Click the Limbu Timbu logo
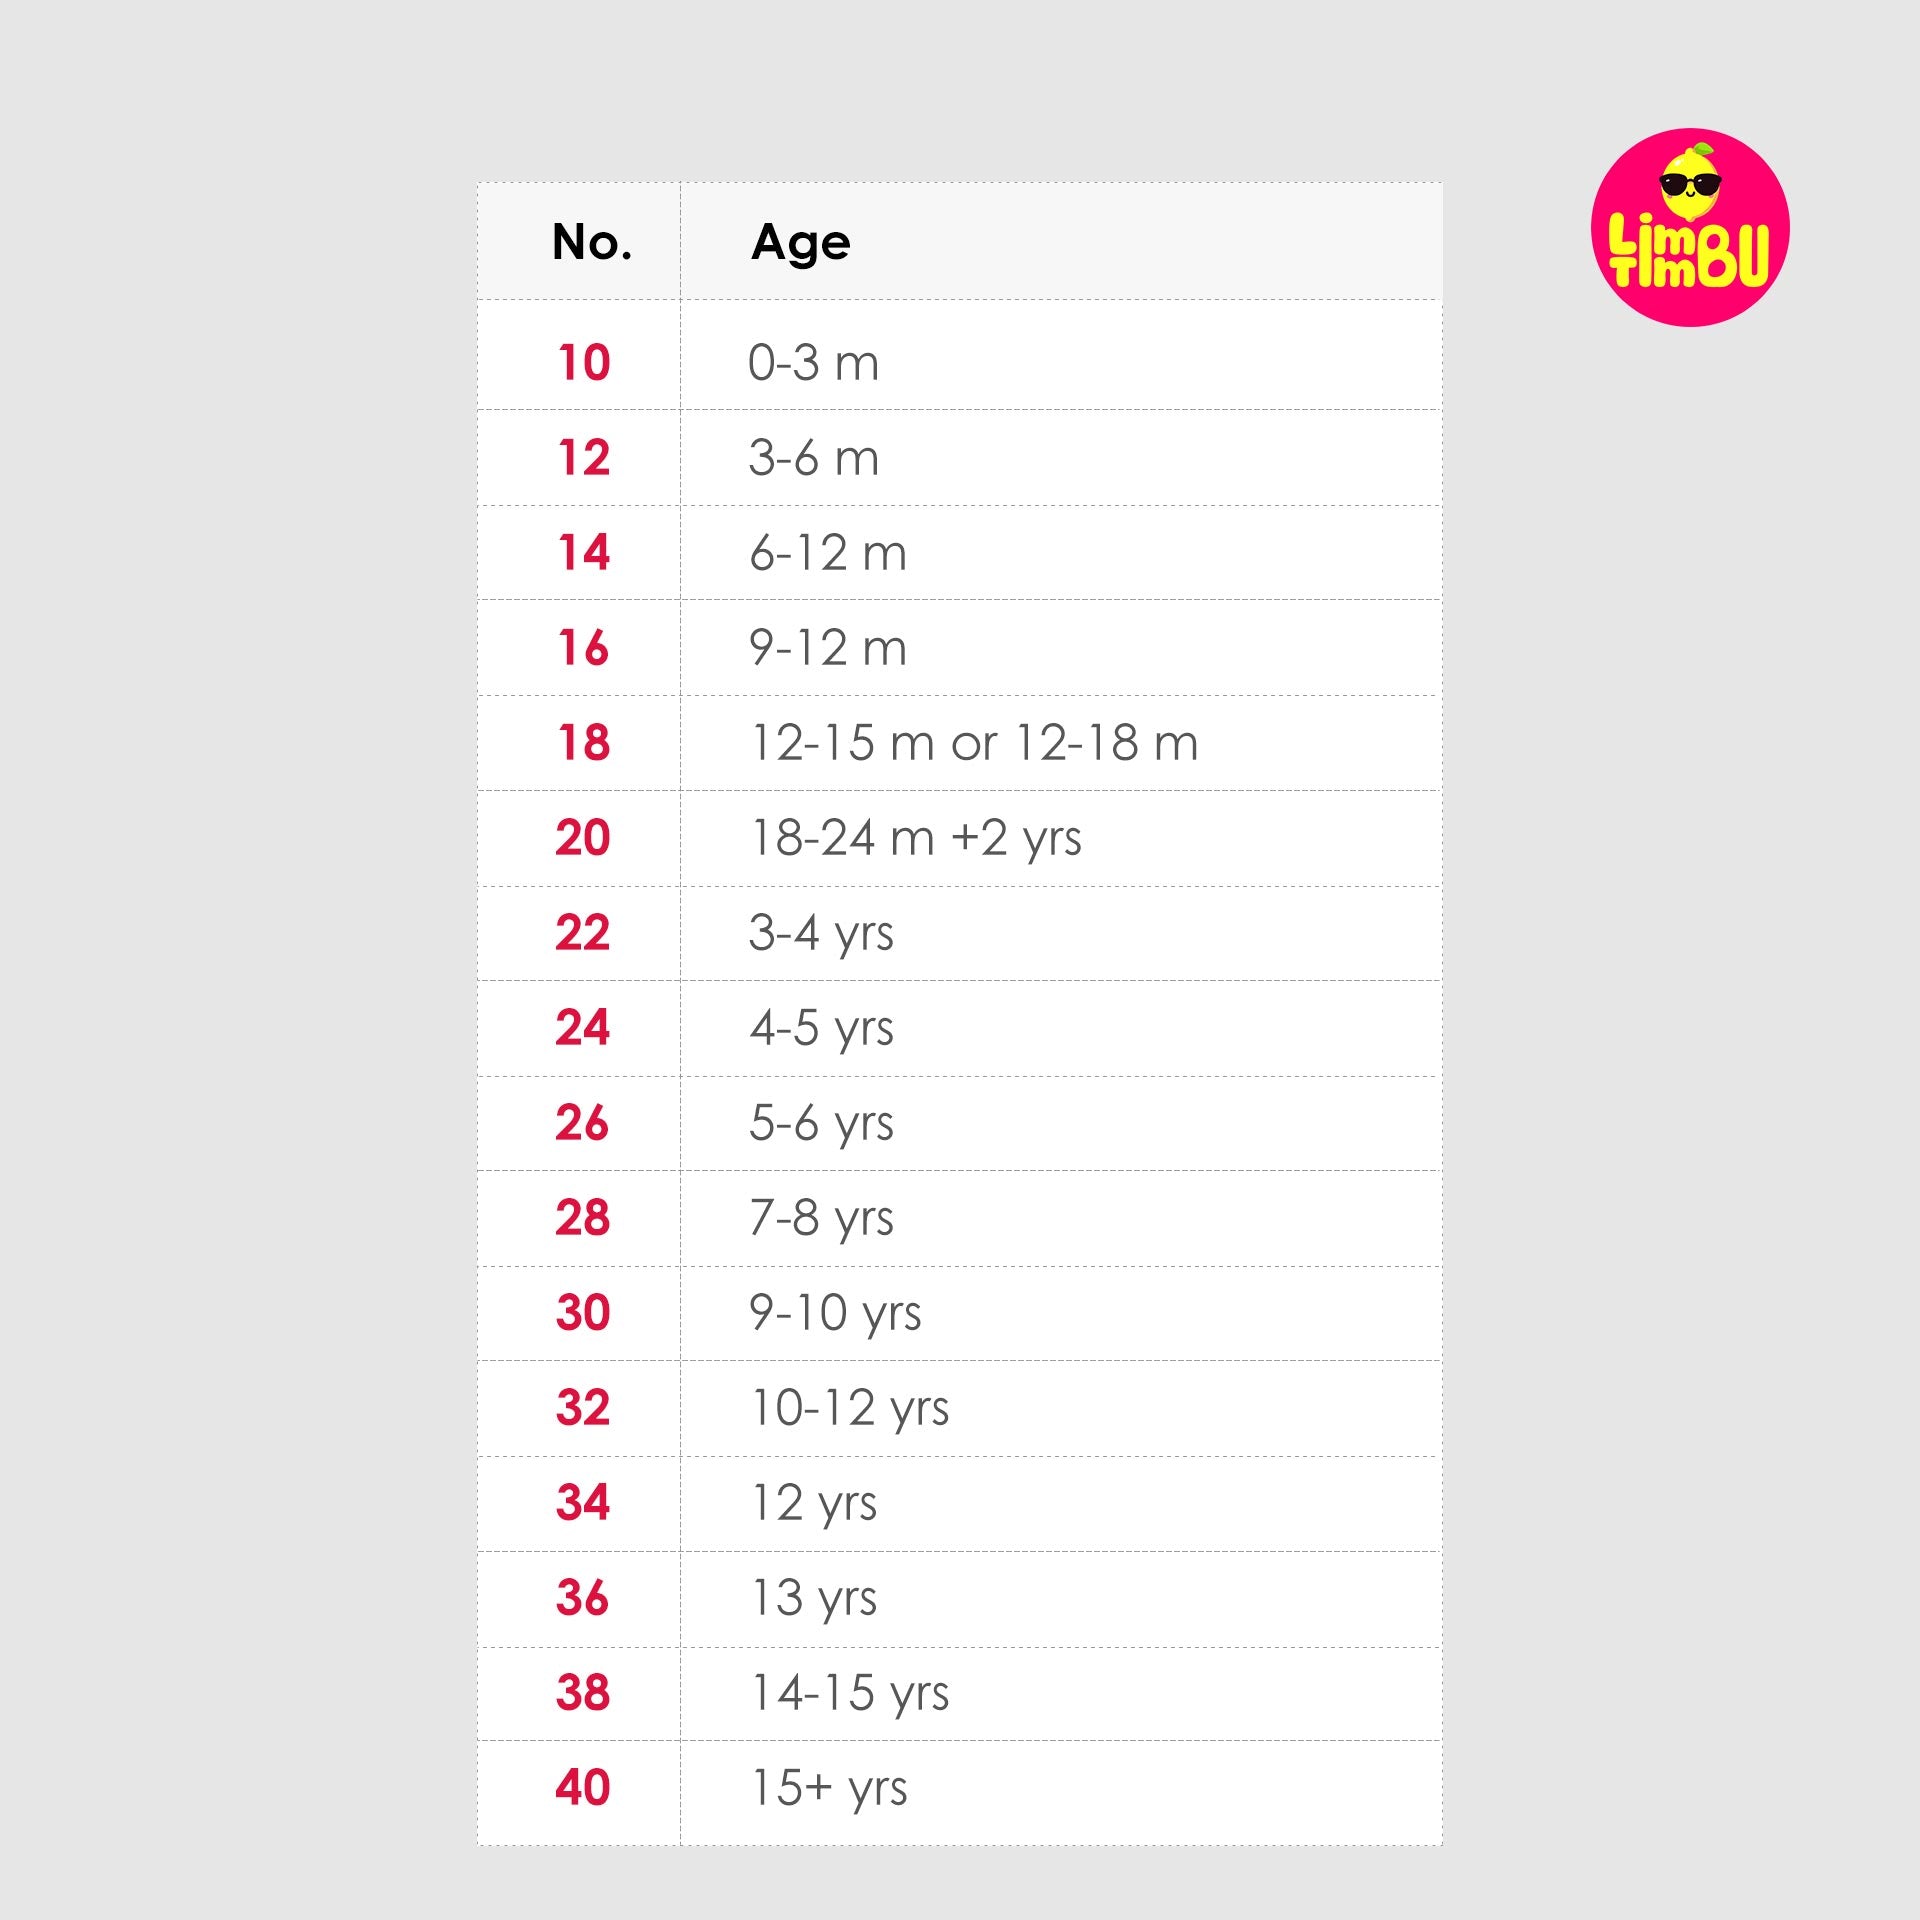The width and height of the screenshot is (1920, 1920). (1690, 227)
